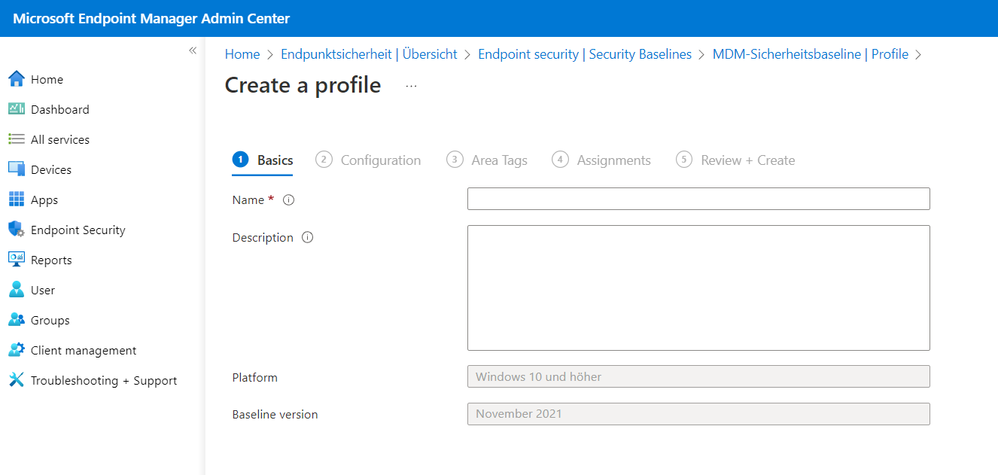Screen dimensions: 998x475
Task: Follow the Home breadcrumb link
Action: (242, 54)
